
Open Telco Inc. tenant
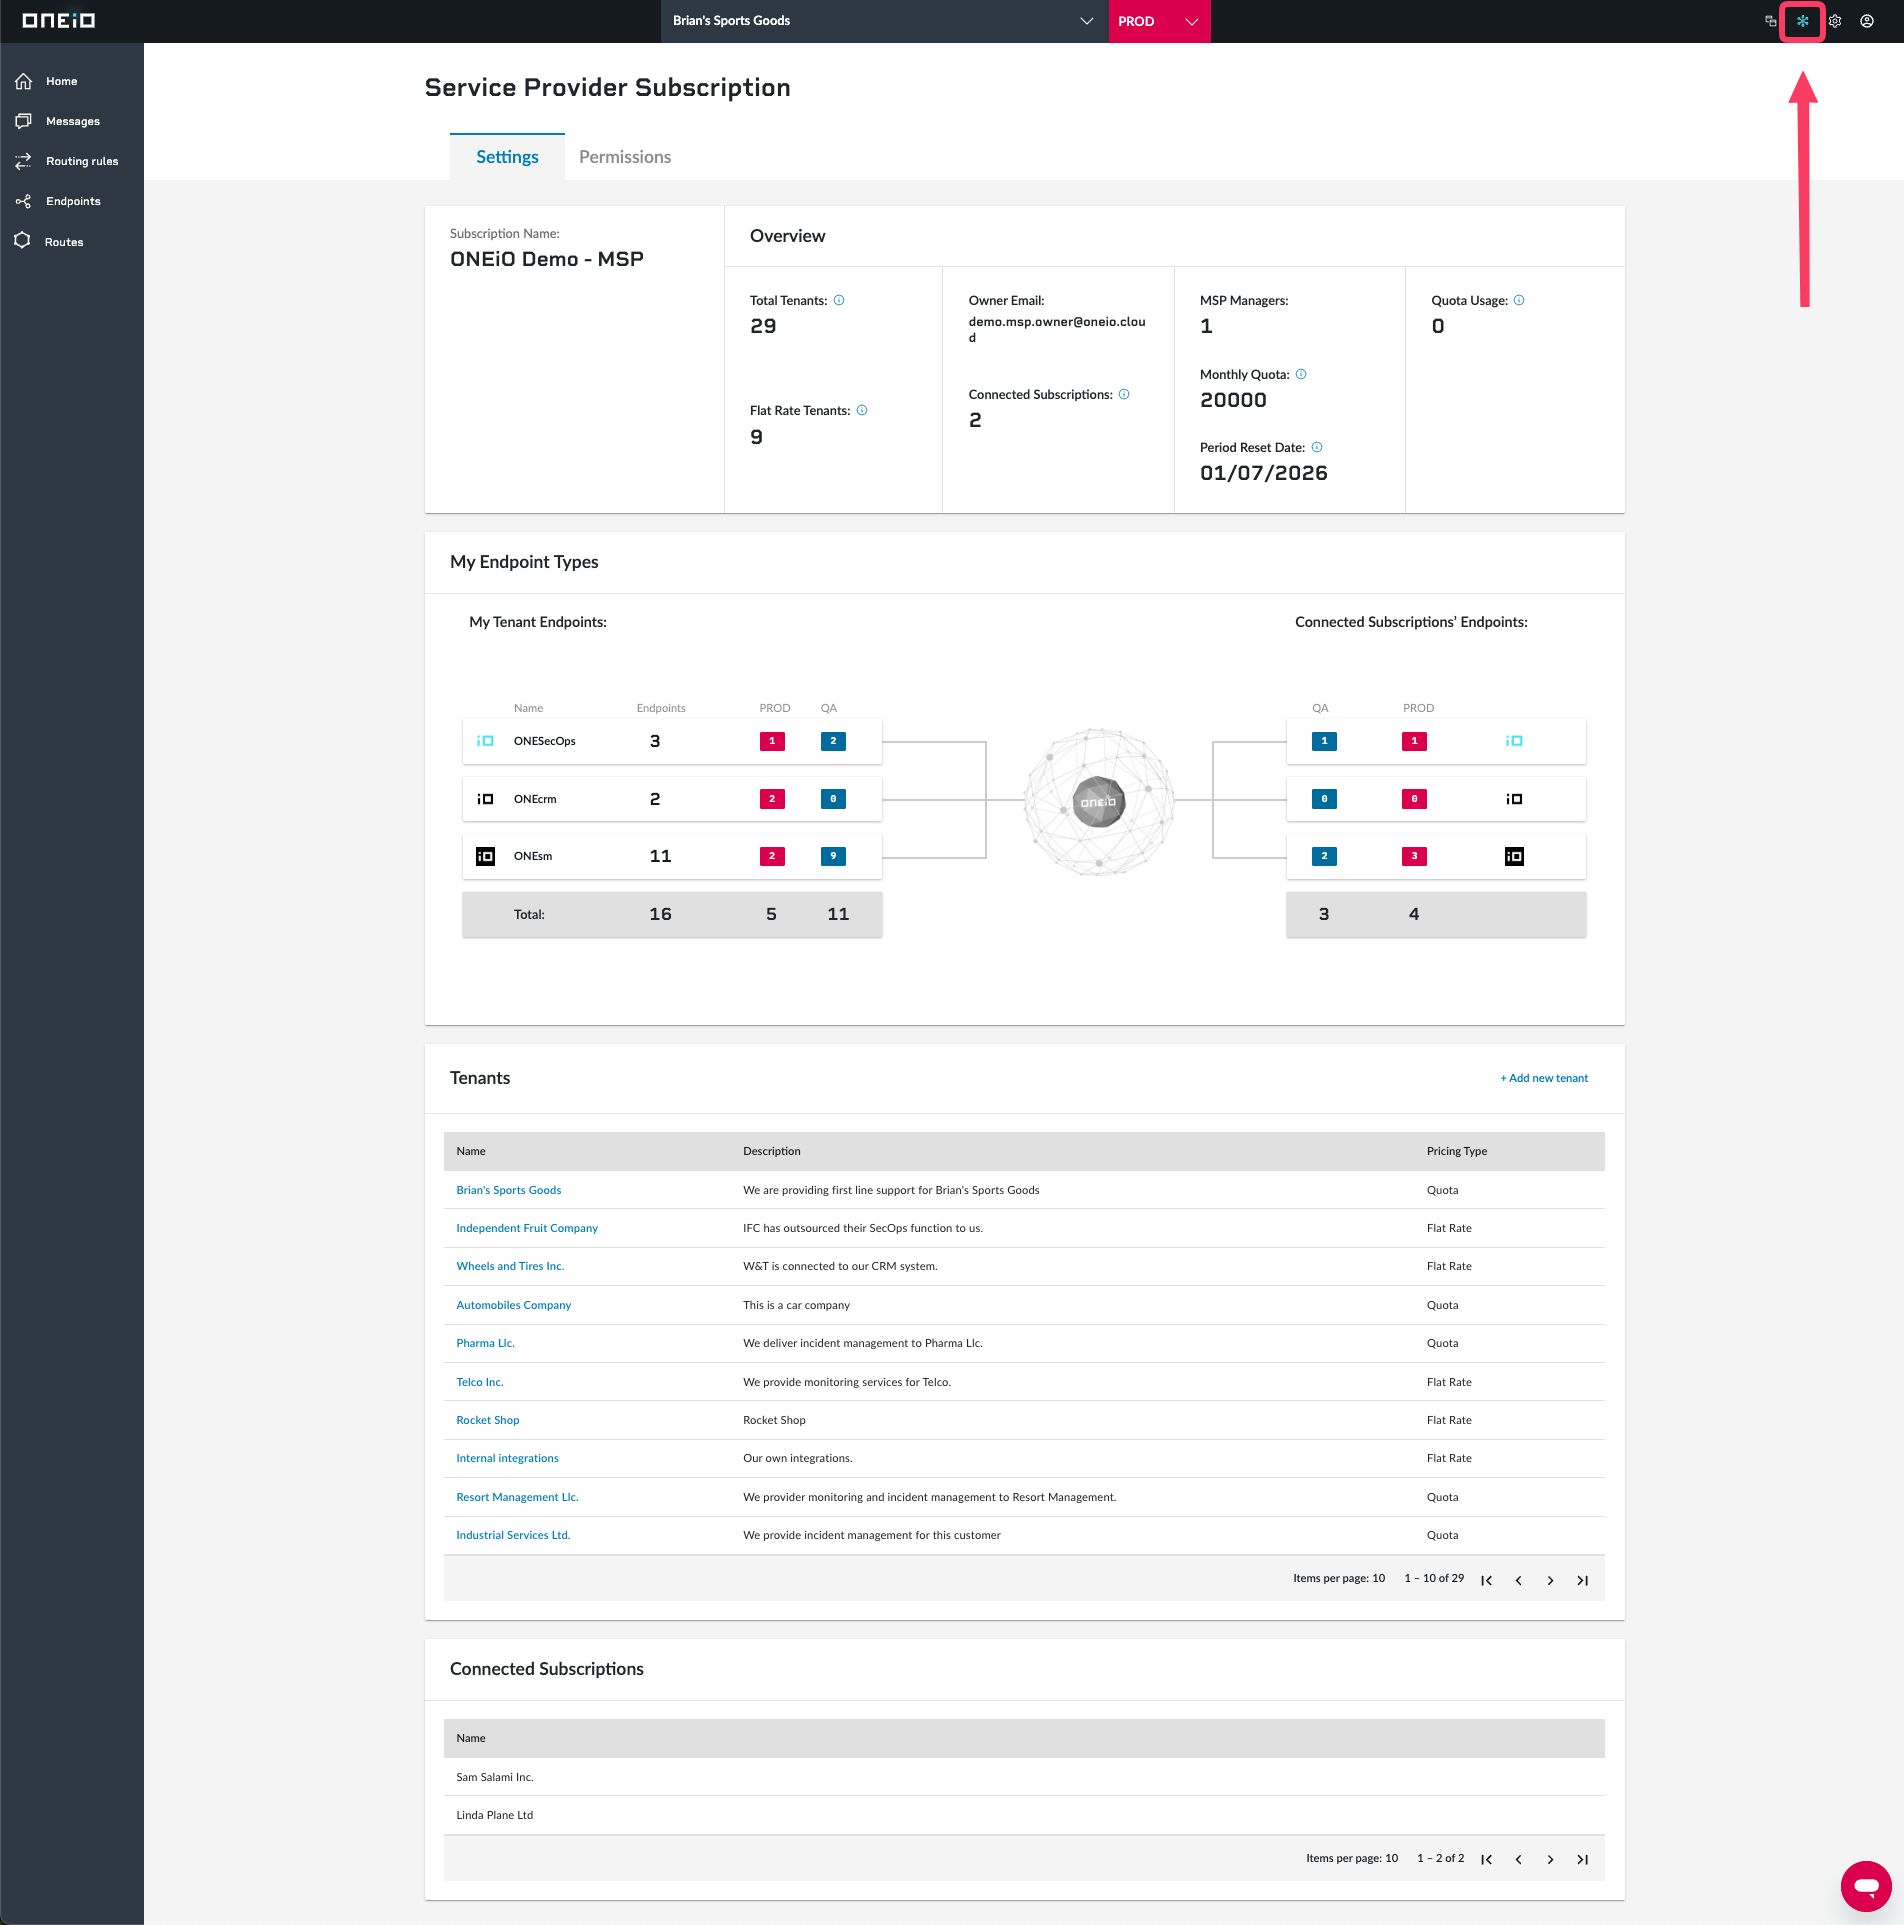[x=480, y=1382]
